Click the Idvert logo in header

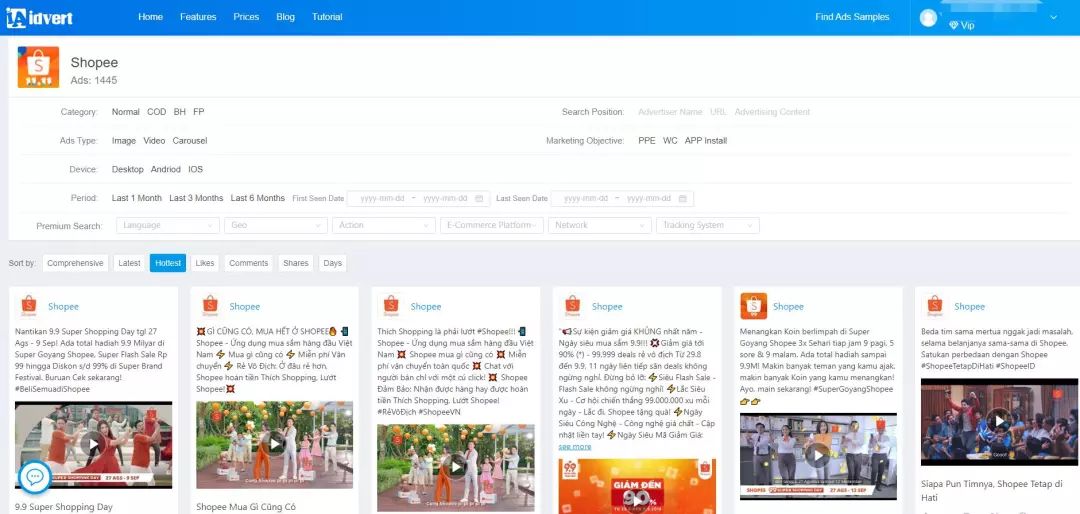click(x=40, y=17)
